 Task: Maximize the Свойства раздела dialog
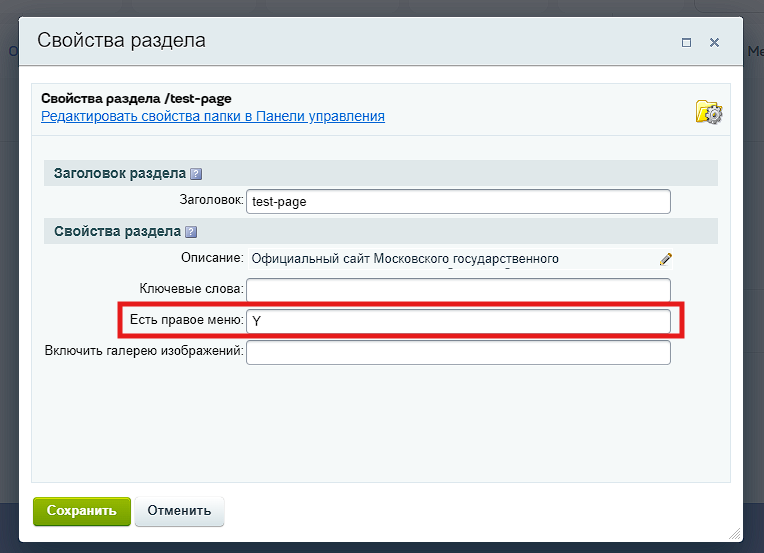(686, 43)
